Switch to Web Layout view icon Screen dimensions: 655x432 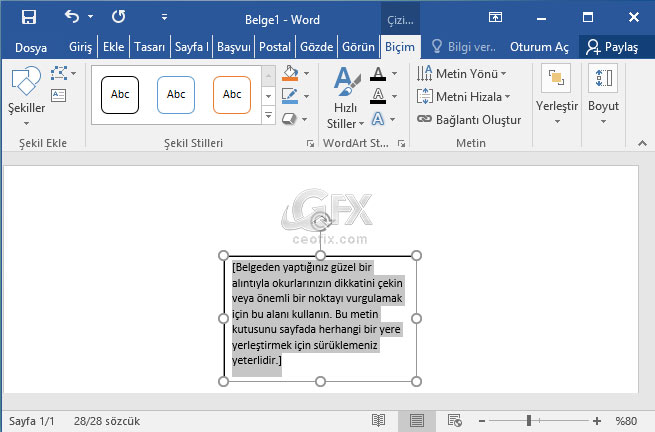[x=454, y=420]
